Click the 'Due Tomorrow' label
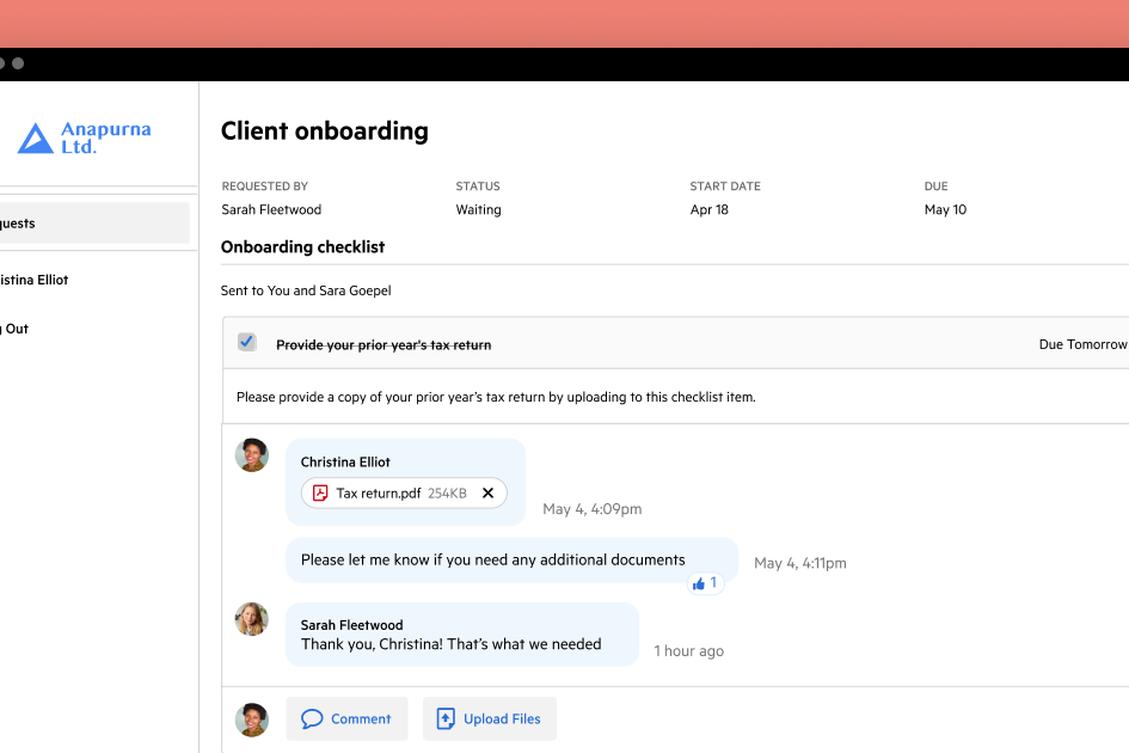The width and height of the screenshot is (1129, 753). (x=1083, y=344)
